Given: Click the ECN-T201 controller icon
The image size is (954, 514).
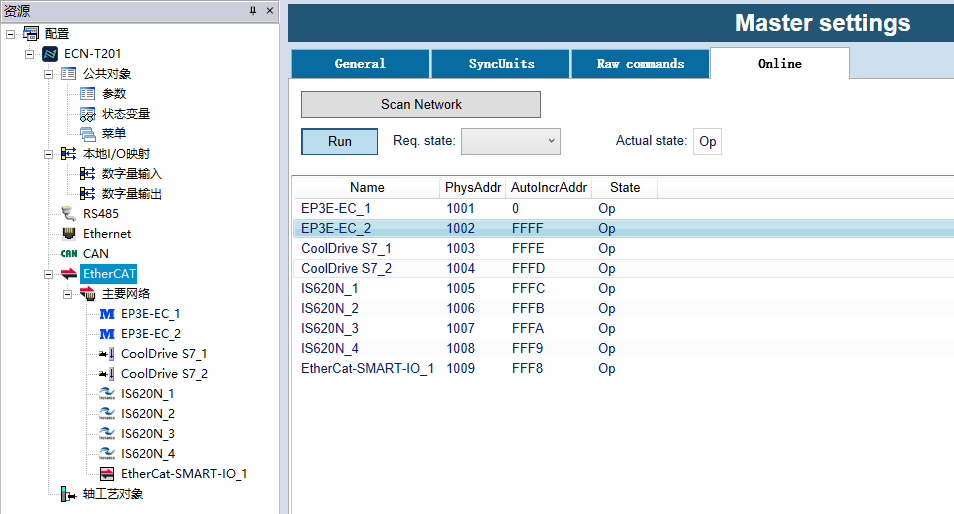Looking at the screenshot, I should pos(50,54).
